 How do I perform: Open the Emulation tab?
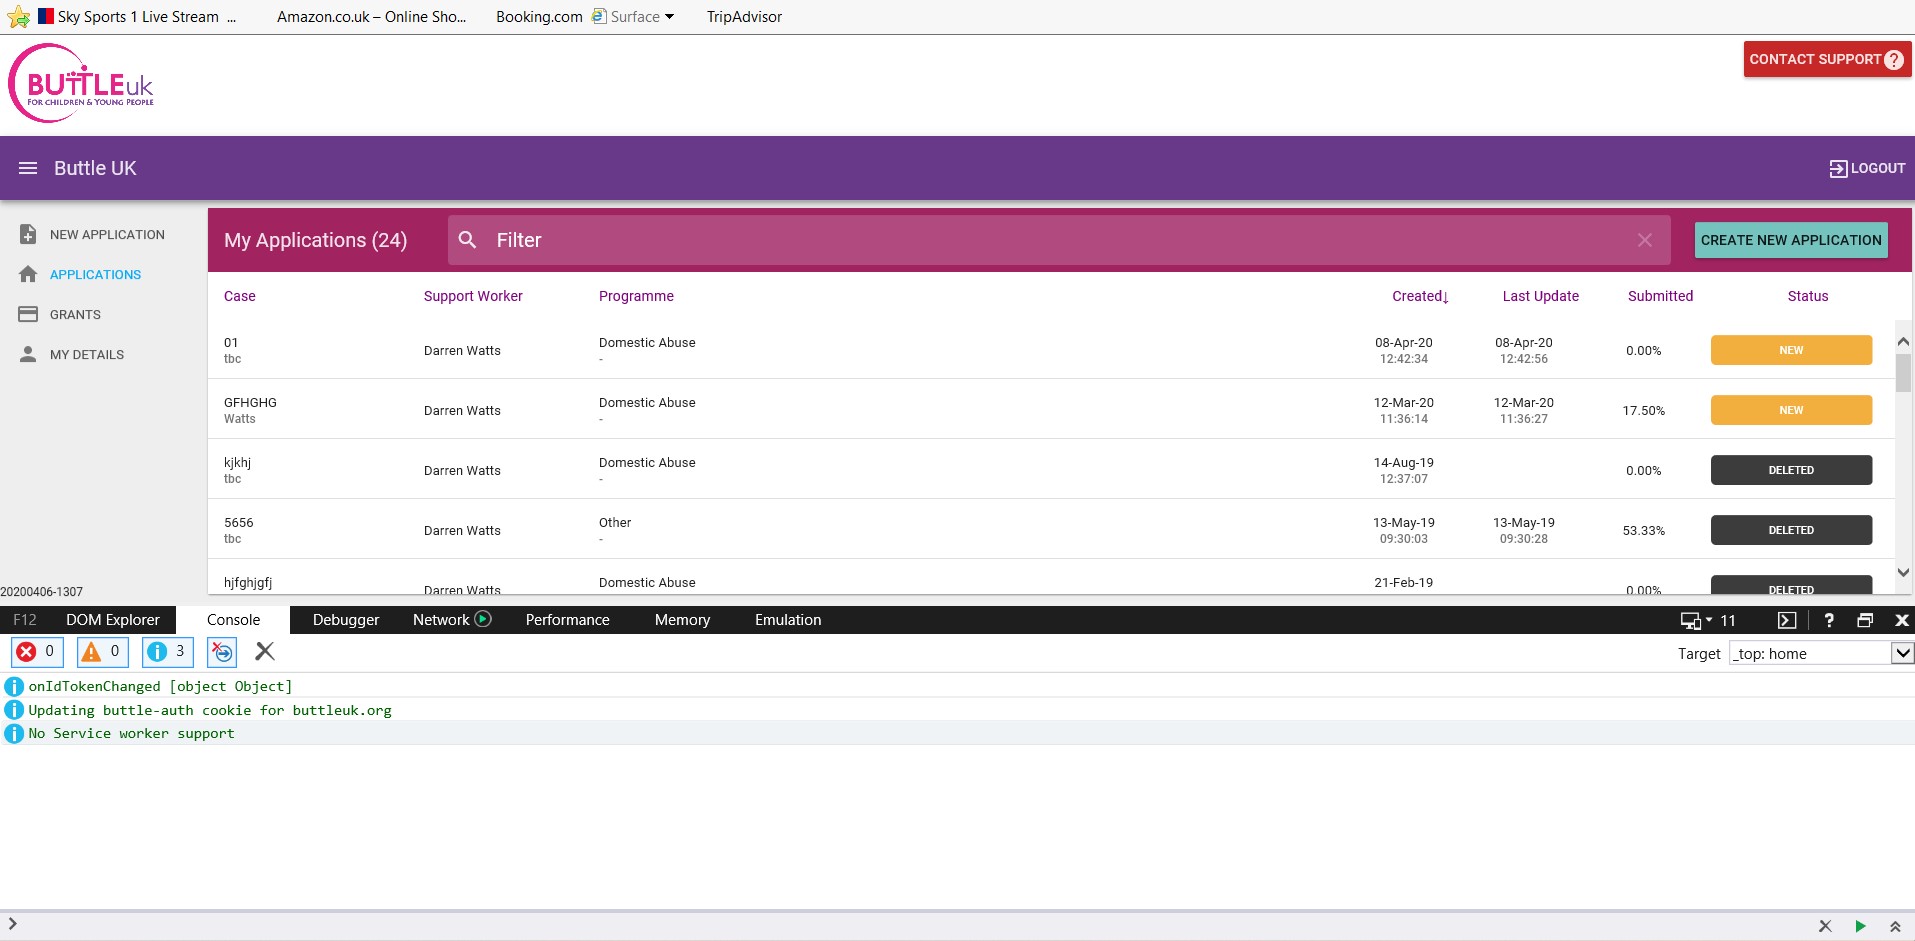tap(788, 620)
